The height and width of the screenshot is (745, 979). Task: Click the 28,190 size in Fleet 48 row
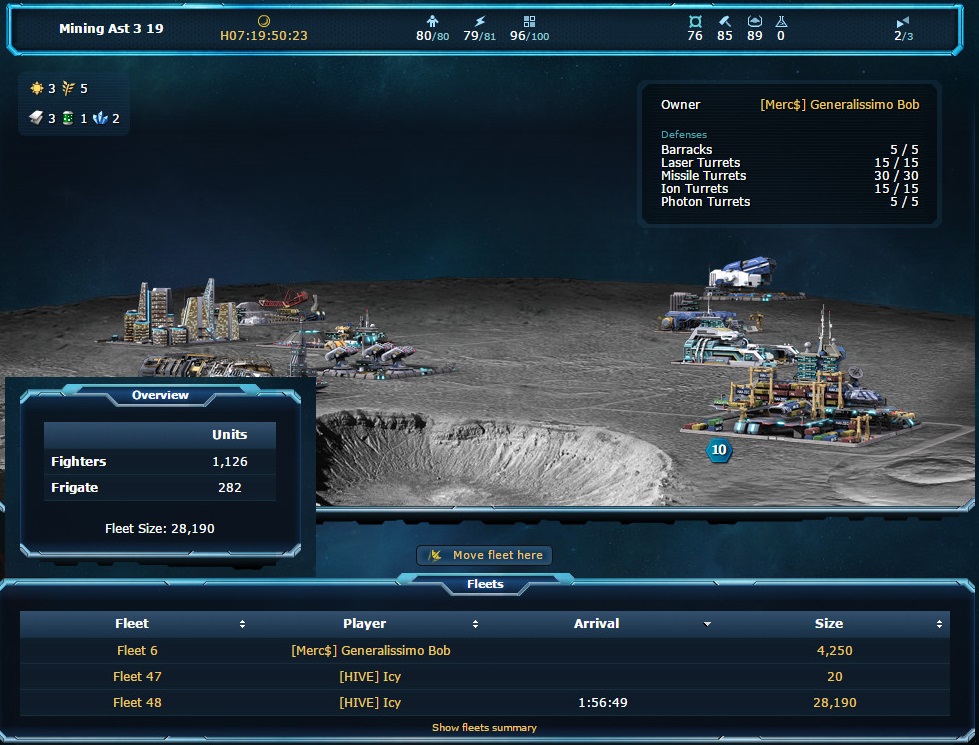[x=835, y=703]
